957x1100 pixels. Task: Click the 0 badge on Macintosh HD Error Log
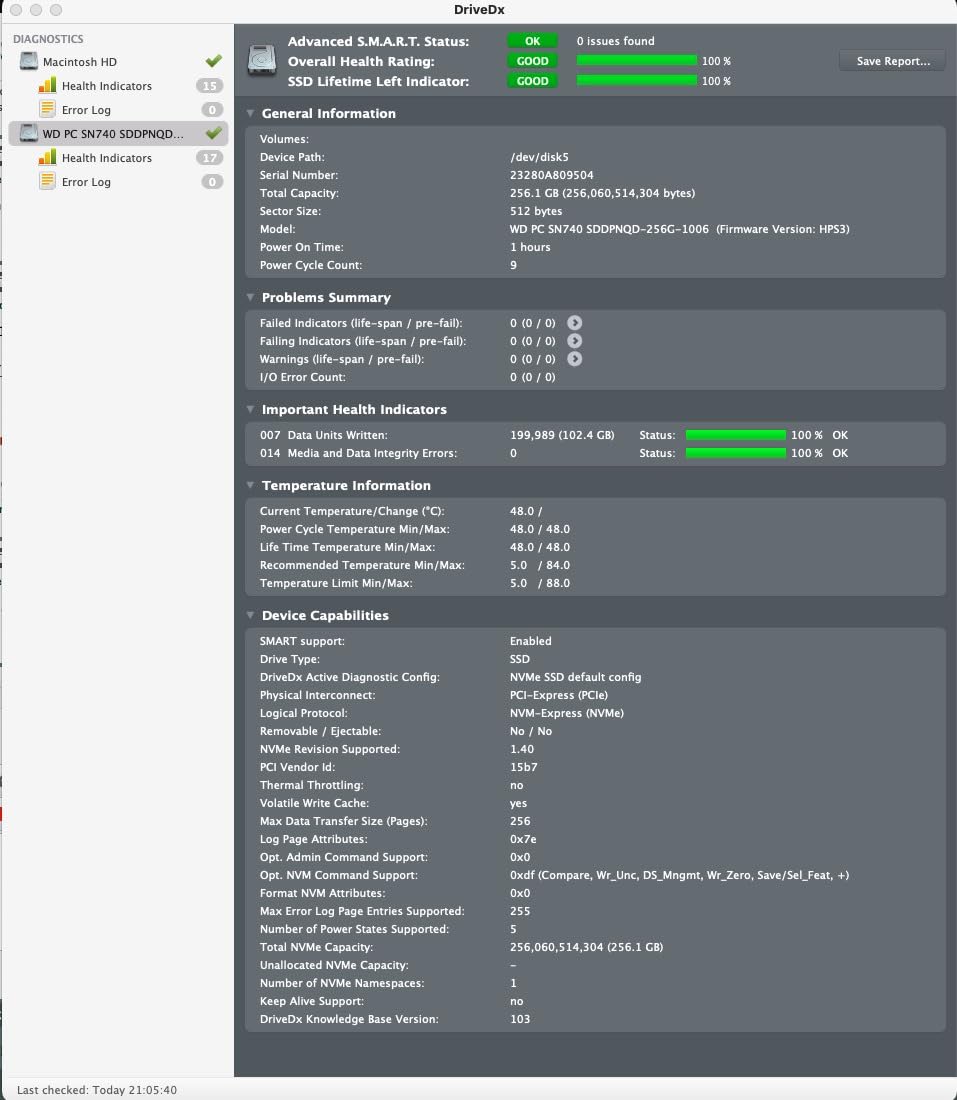[212, 109]
